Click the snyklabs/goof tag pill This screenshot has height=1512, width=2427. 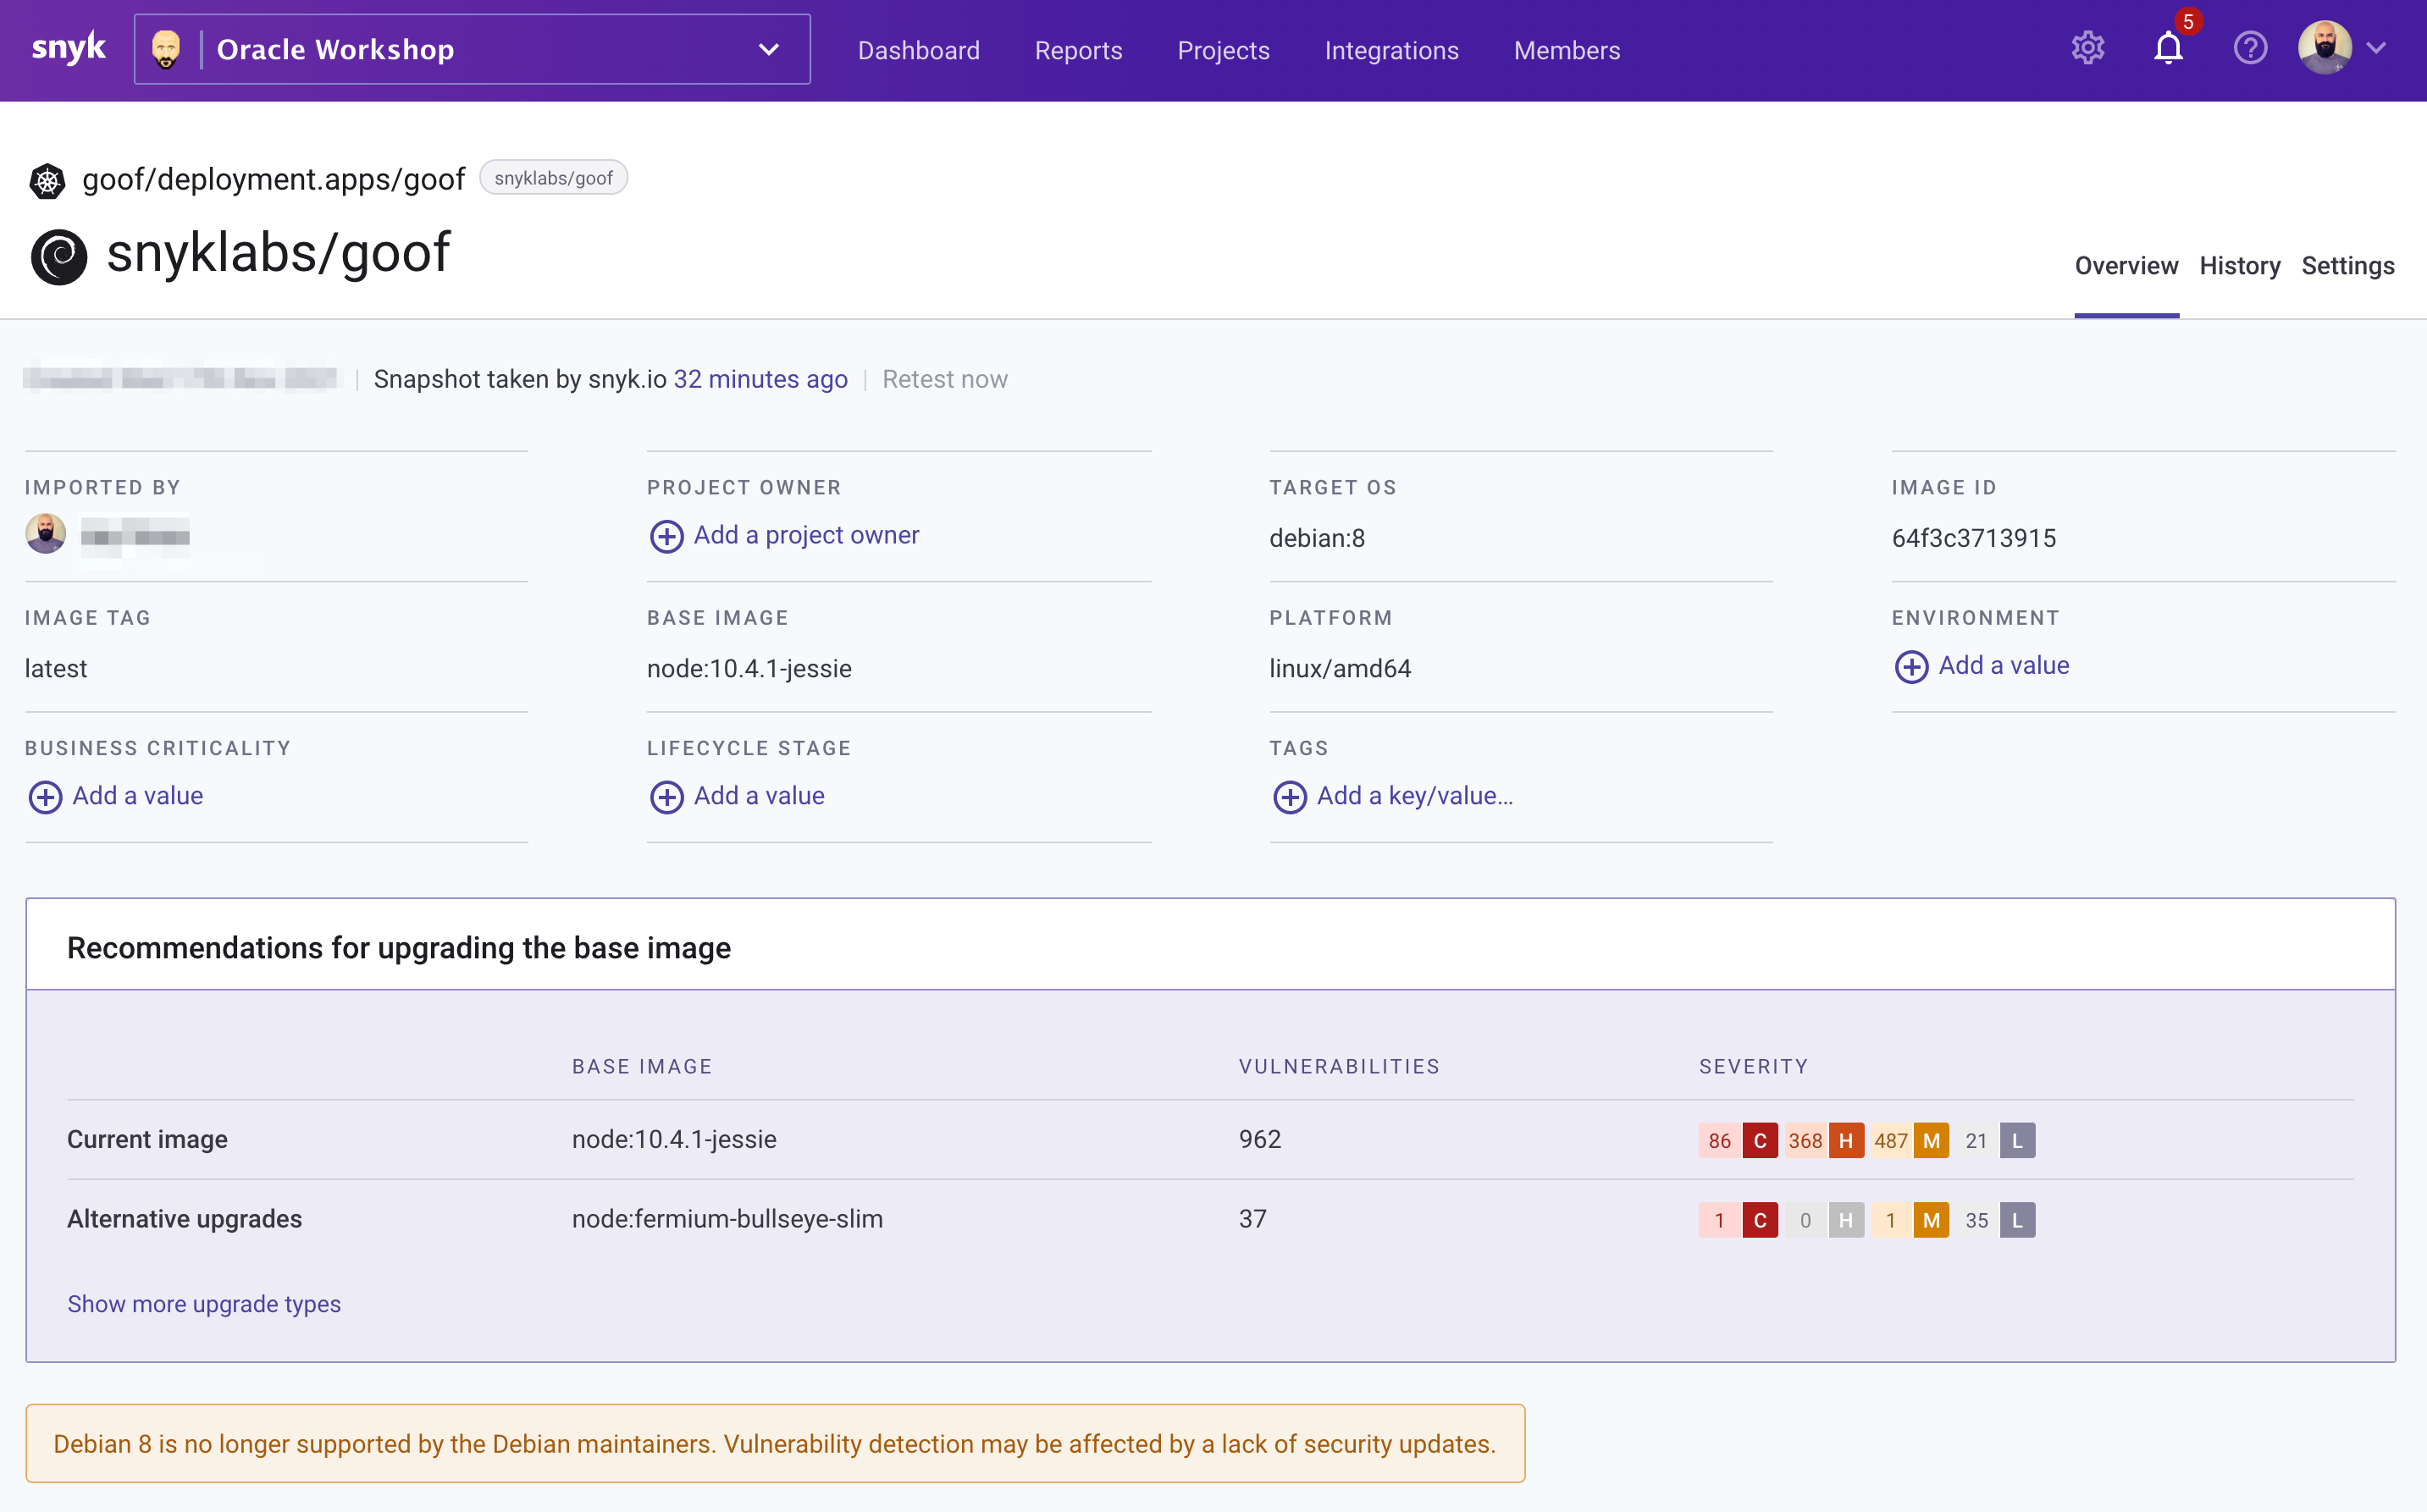point(553,178)
